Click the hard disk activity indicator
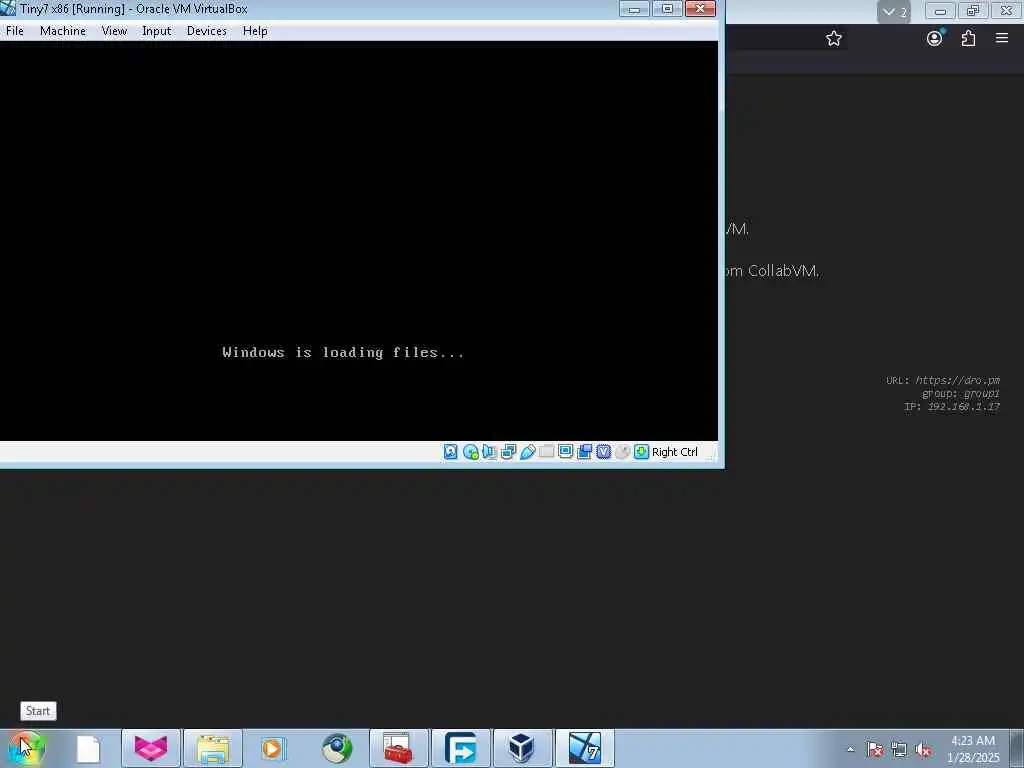This screenshot has height=768, width=1024. [451, 452]
